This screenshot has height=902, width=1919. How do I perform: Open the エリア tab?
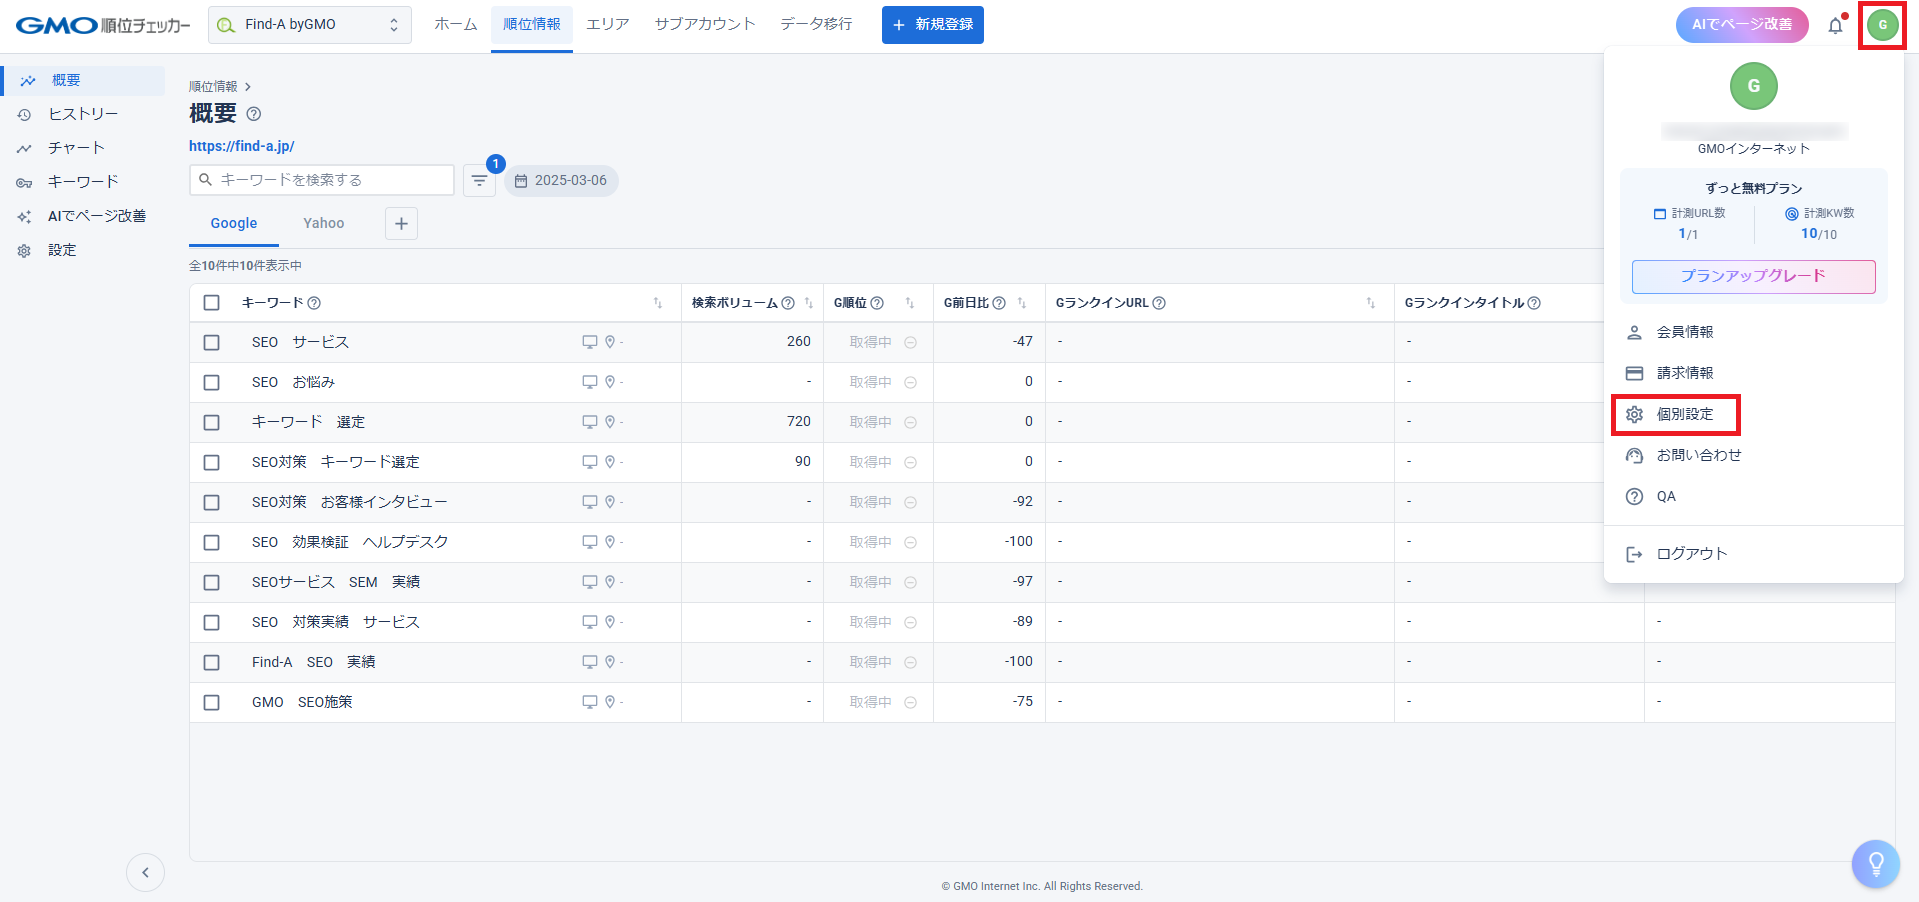pos(608,25)
